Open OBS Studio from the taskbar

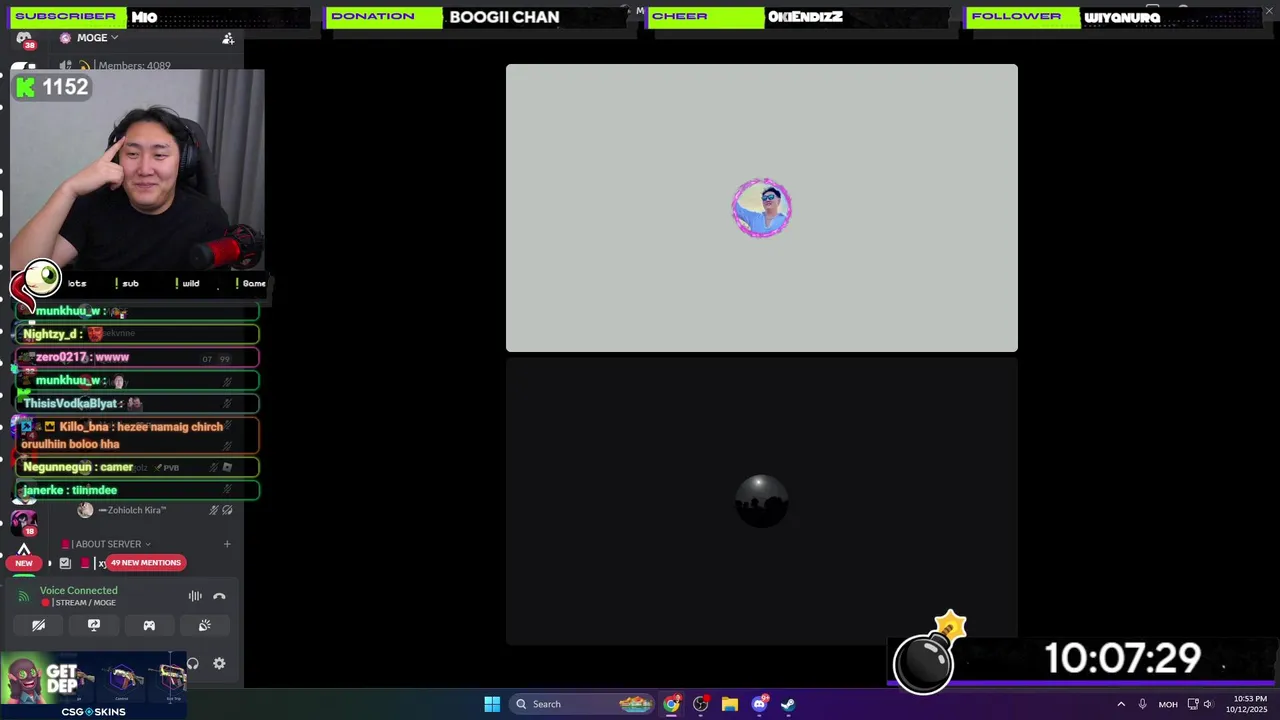(700, 704)
